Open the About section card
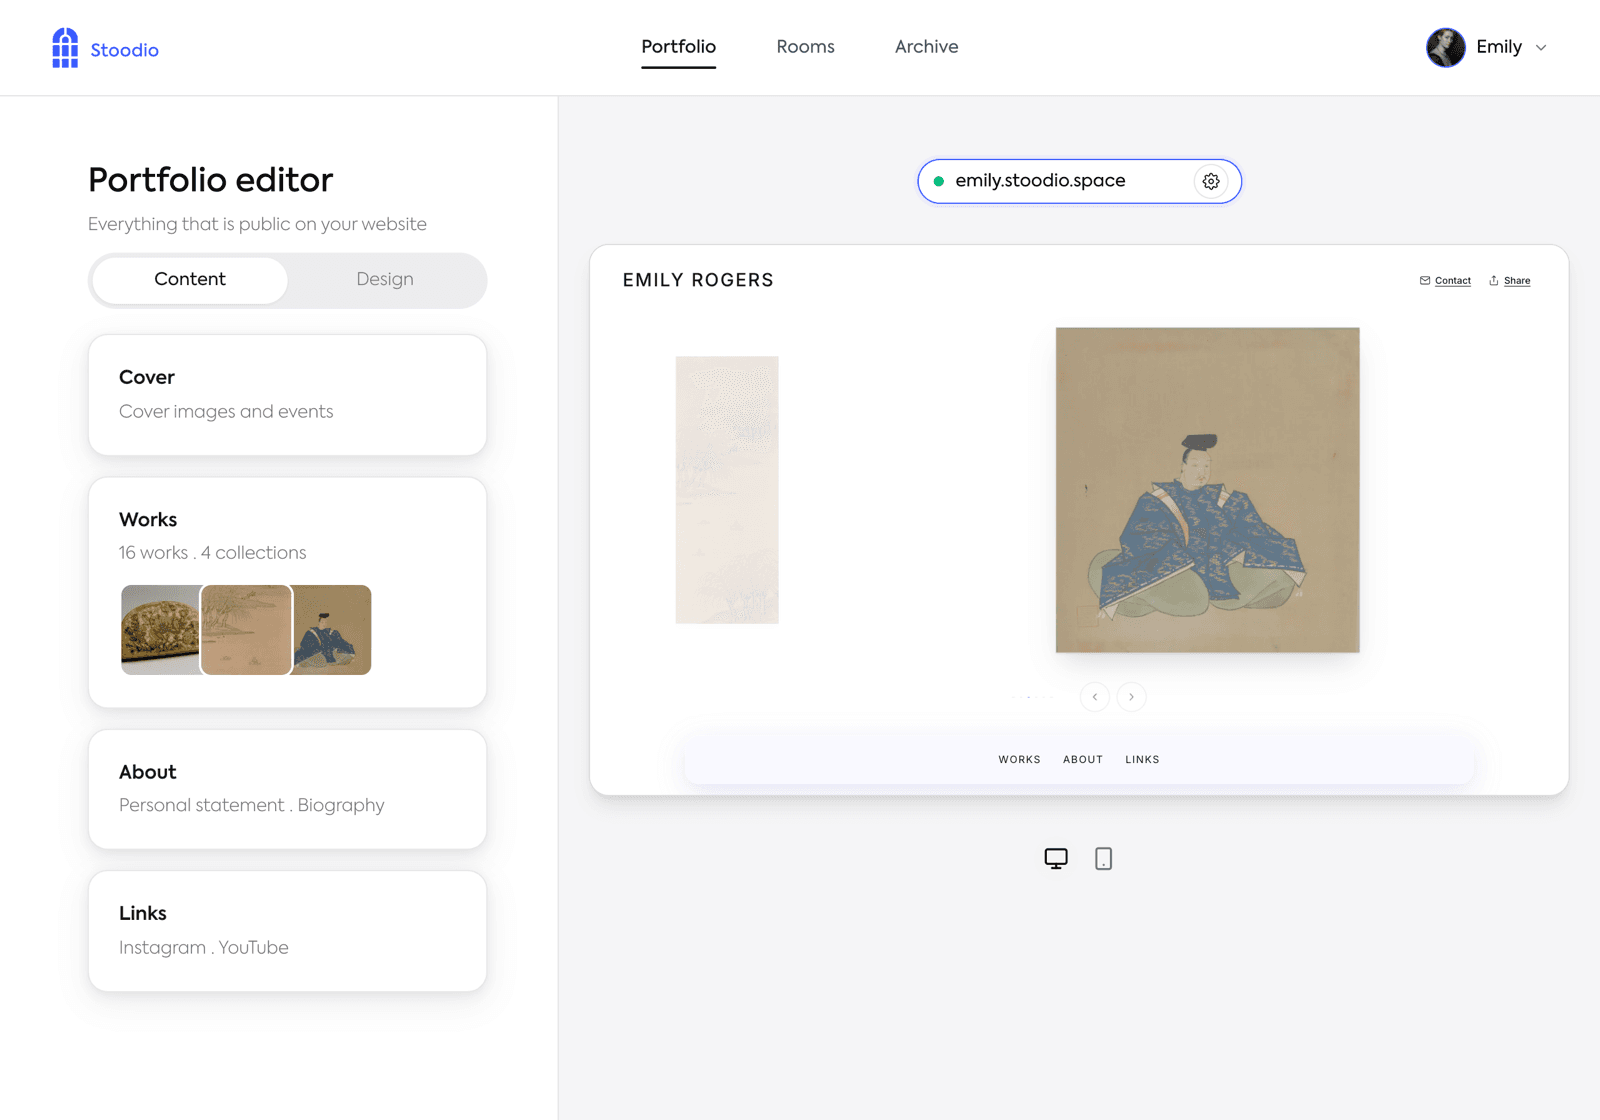The image size is (1600, 1120). [x=287, y=789]
